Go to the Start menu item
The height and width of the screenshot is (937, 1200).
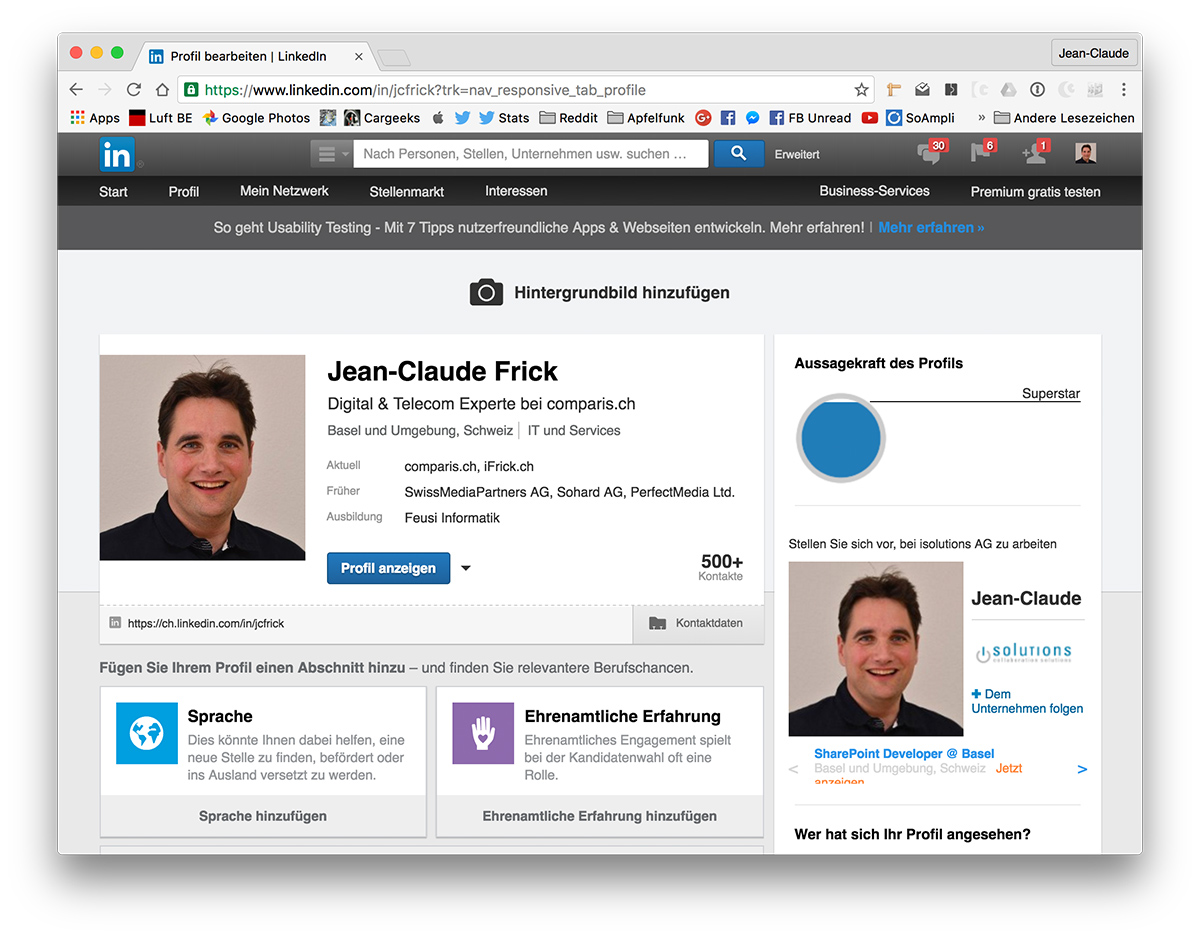click(113, 191)
